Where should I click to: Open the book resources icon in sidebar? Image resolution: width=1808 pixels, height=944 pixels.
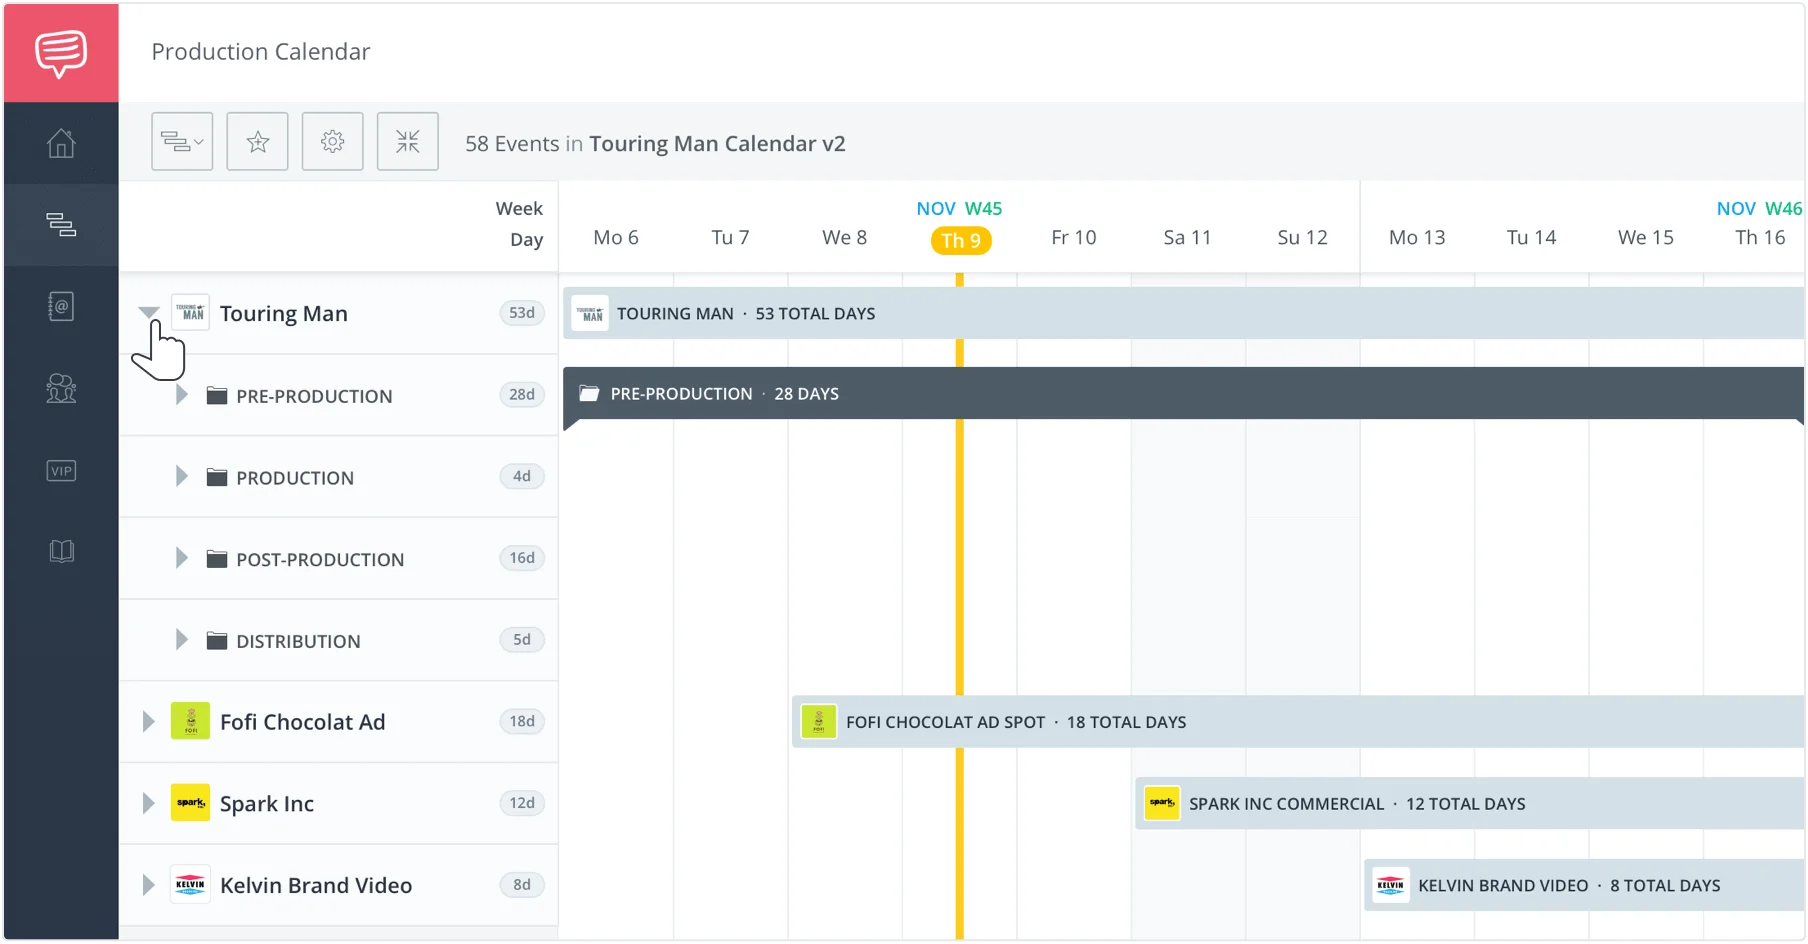(61, 551)
